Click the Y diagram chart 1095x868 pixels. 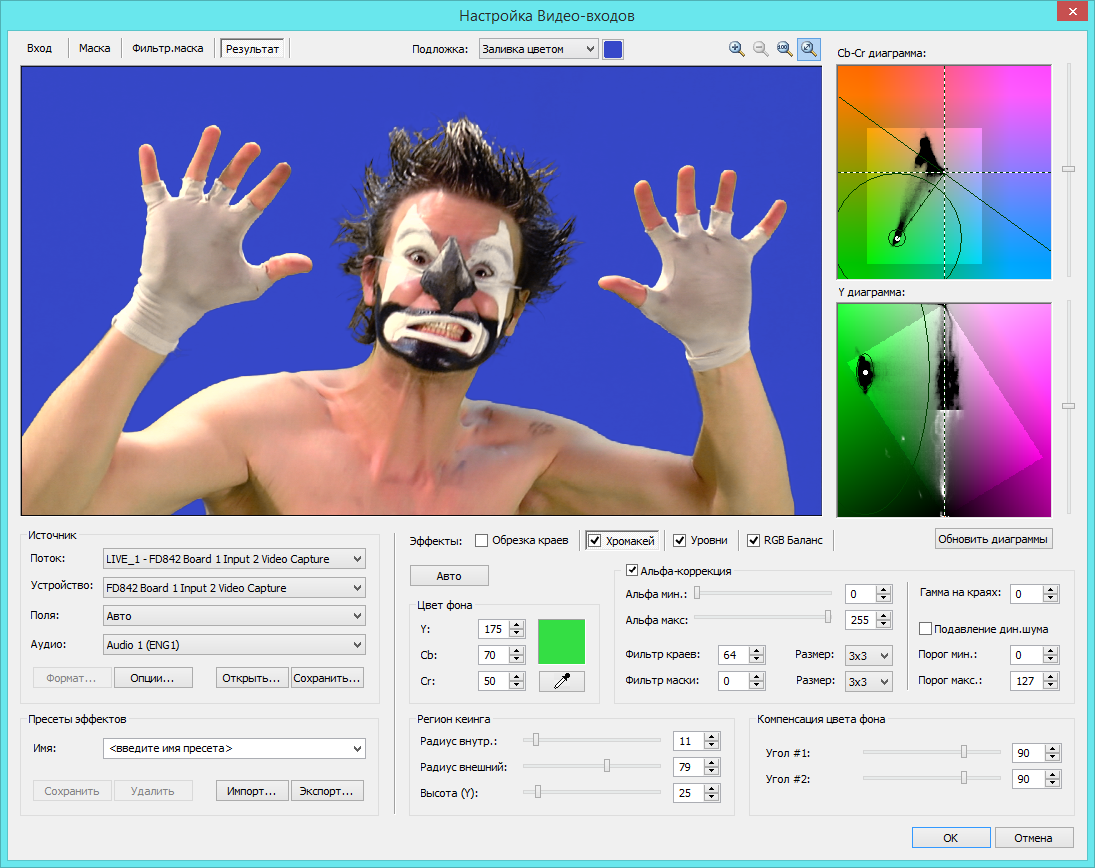[944, 410]
